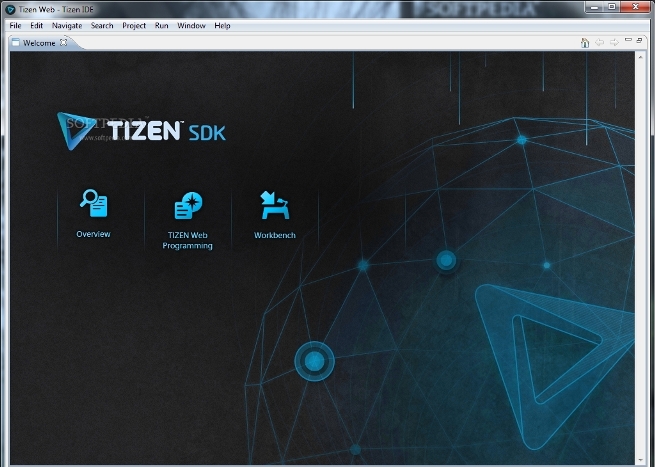
Task: Click the Workbench link text
Action: [274, 235]
